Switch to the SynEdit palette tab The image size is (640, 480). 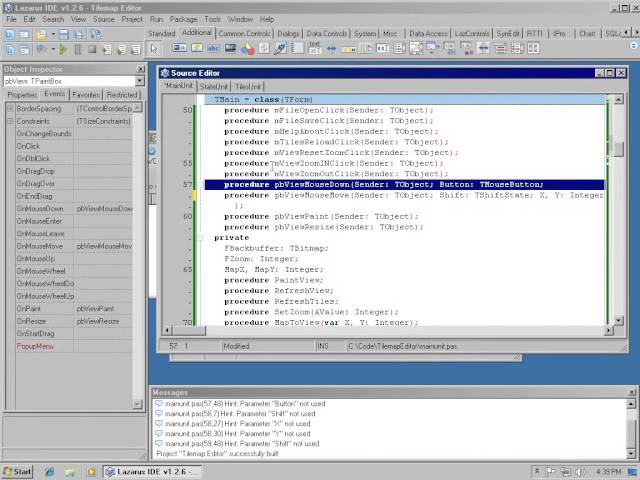pyautogui.click(x=508, y=33)
